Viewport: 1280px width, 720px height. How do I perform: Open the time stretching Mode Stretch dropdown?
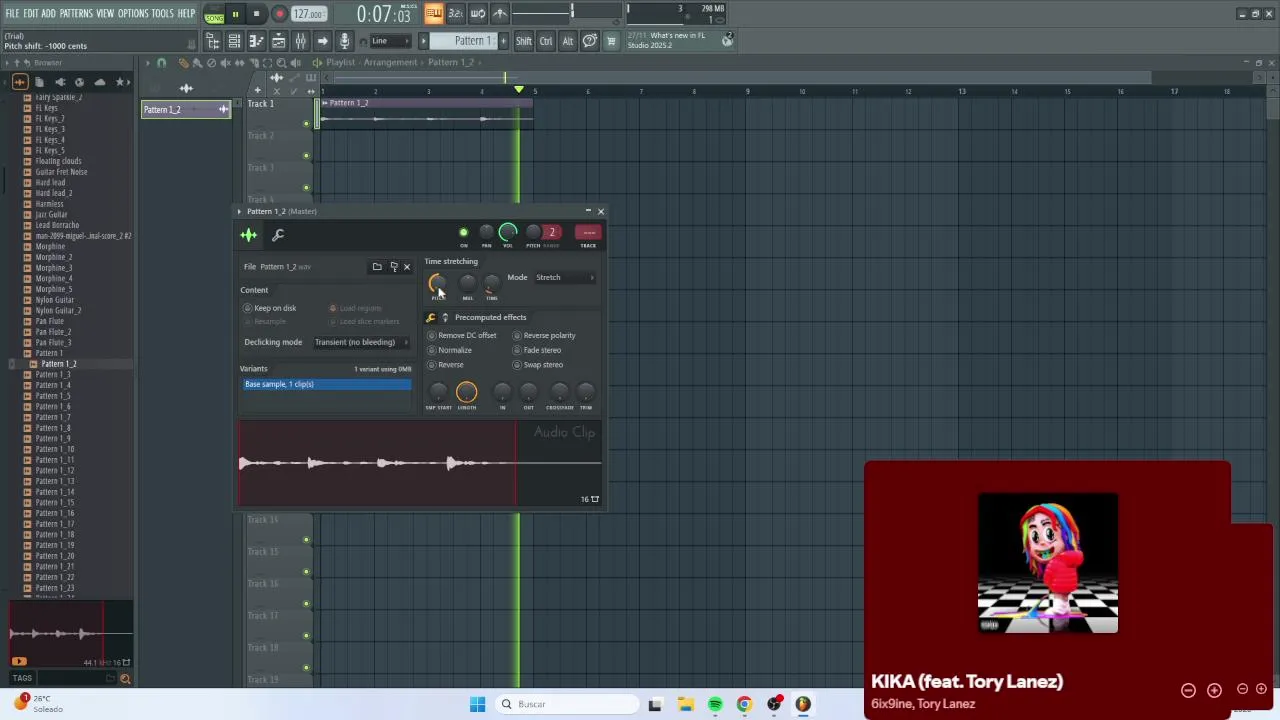tap(565, 277)
